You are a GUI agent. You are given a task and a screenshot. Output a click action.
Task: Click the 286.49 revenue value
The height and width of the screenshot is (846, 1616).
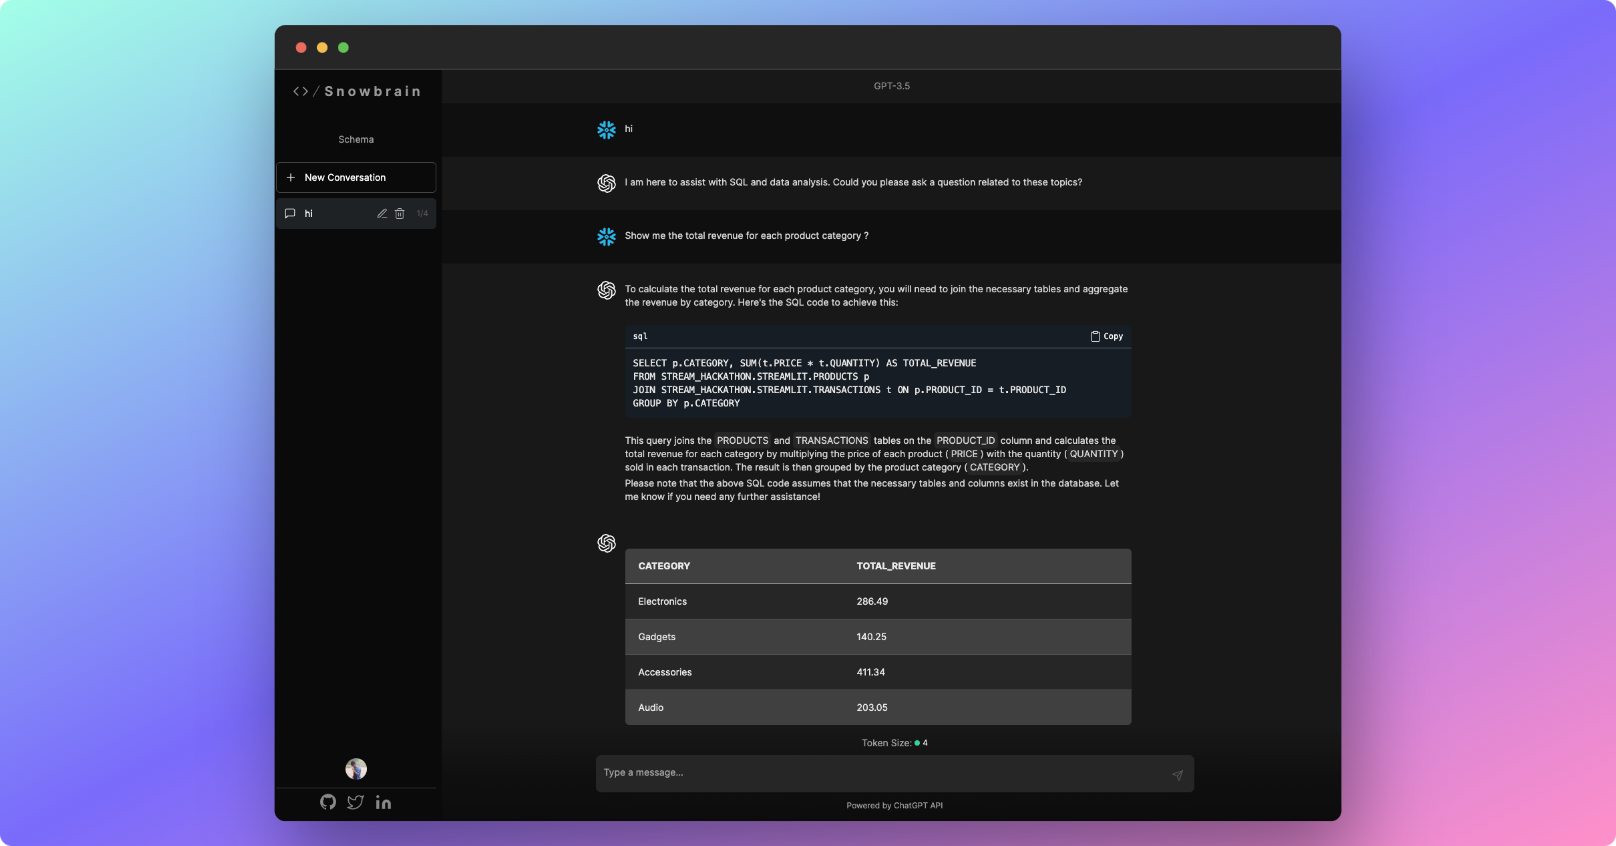[x=872, y=601]
